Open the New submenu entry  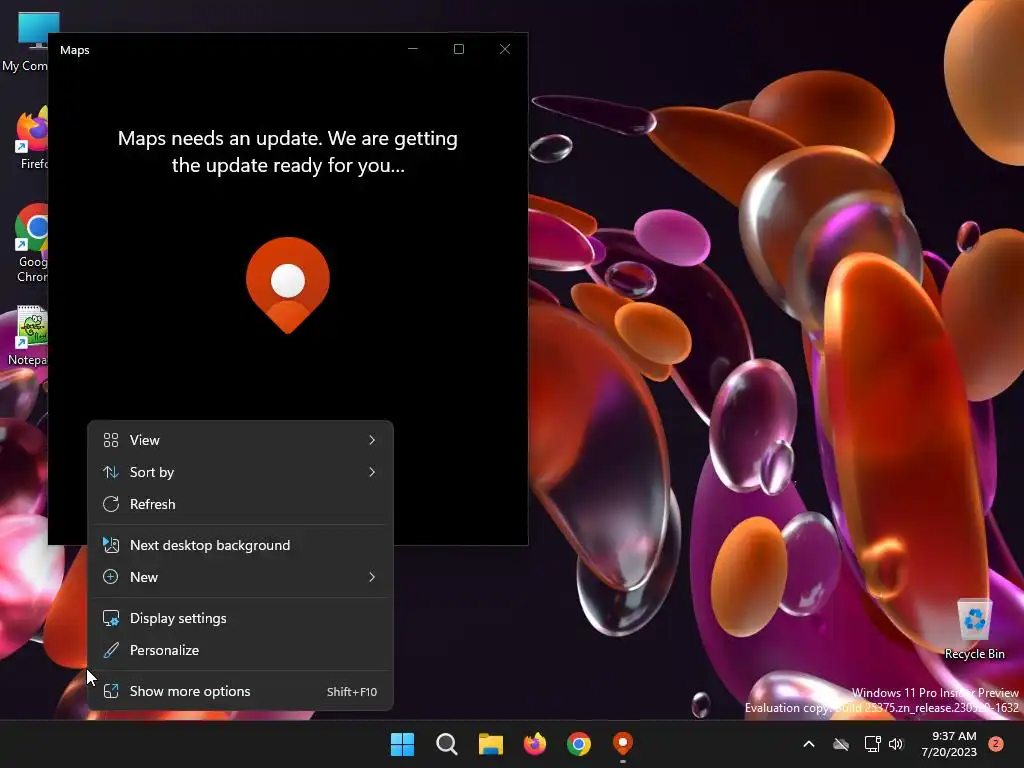point(240,577)
